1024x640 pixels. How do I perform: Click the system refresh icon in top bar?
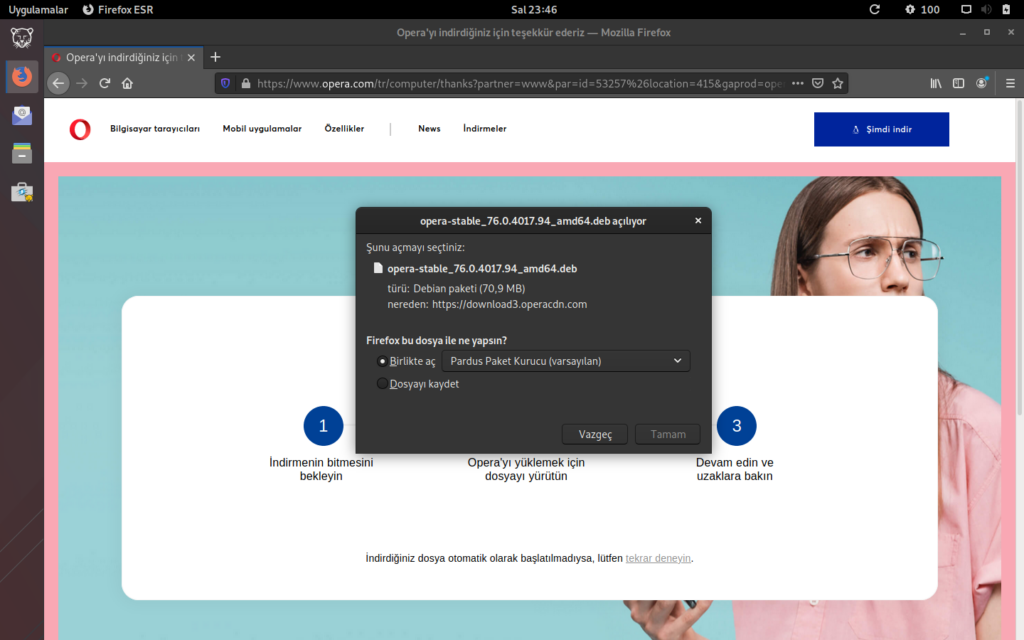point(874,9)
